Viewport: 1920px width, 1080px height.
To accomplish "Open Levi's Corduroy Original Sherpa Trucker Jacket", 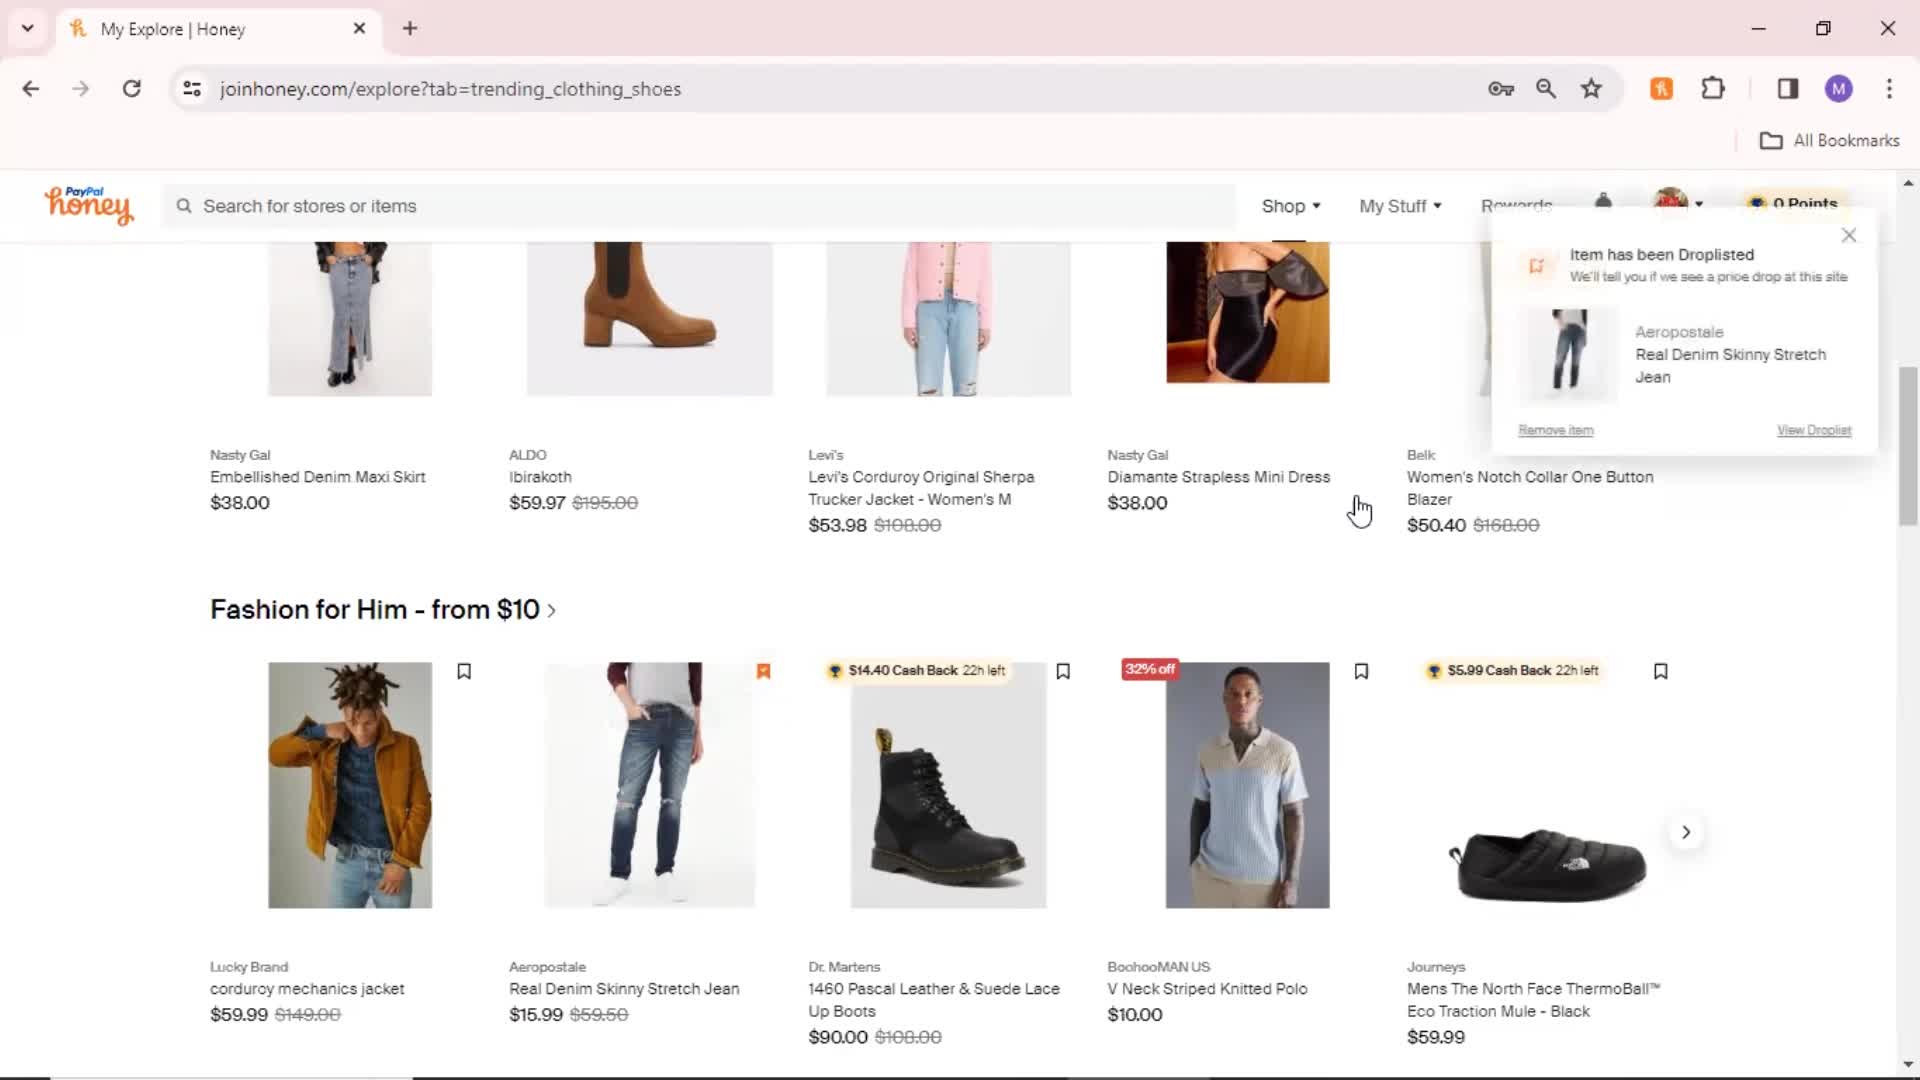I will pos(921,488).
